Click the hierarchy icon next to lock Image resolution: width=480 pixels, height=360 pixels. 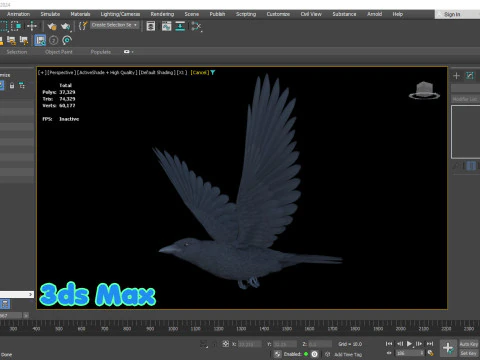(x=22, y=86)
